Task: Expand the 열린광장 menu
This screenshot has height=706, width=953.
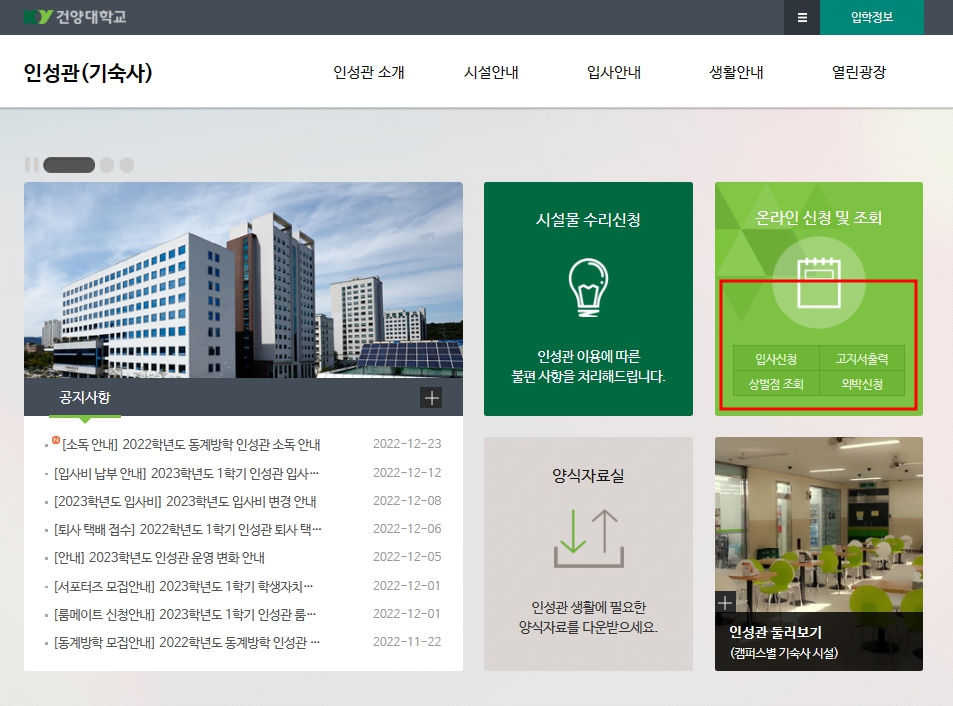Action: point(859,72)
